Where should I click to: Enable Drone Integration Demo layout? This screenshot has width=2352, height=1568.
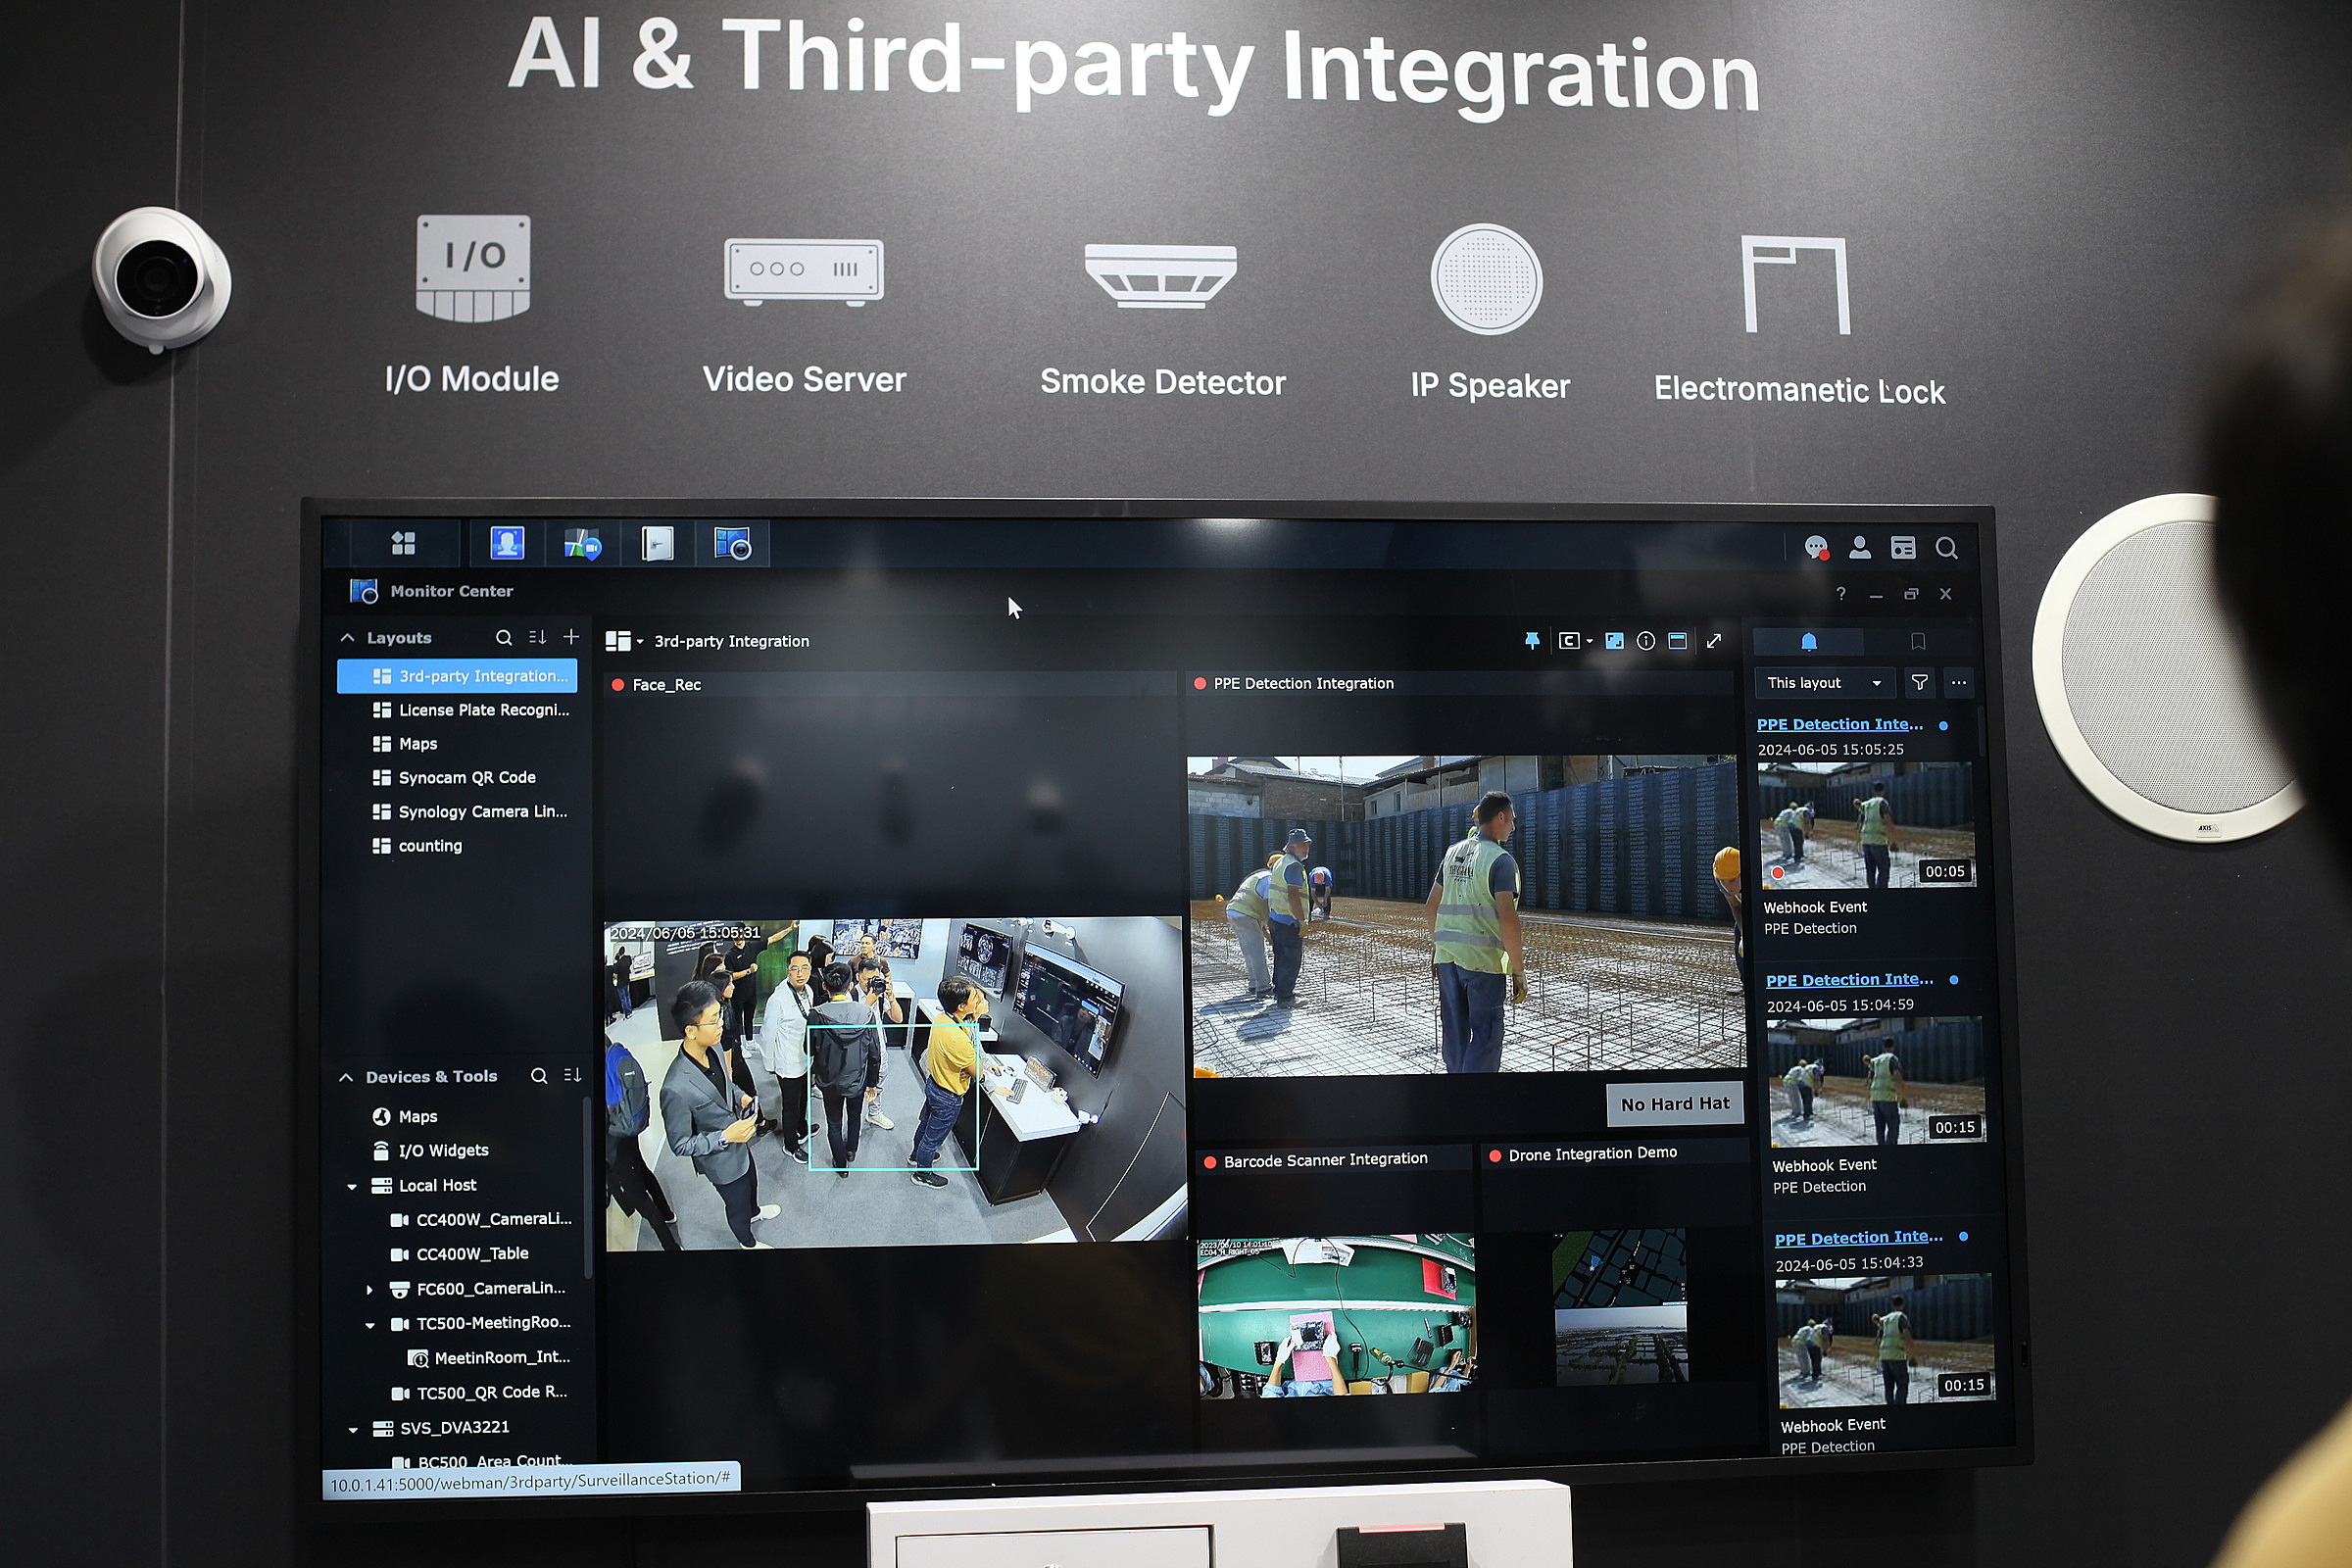coord(1588,1151)
